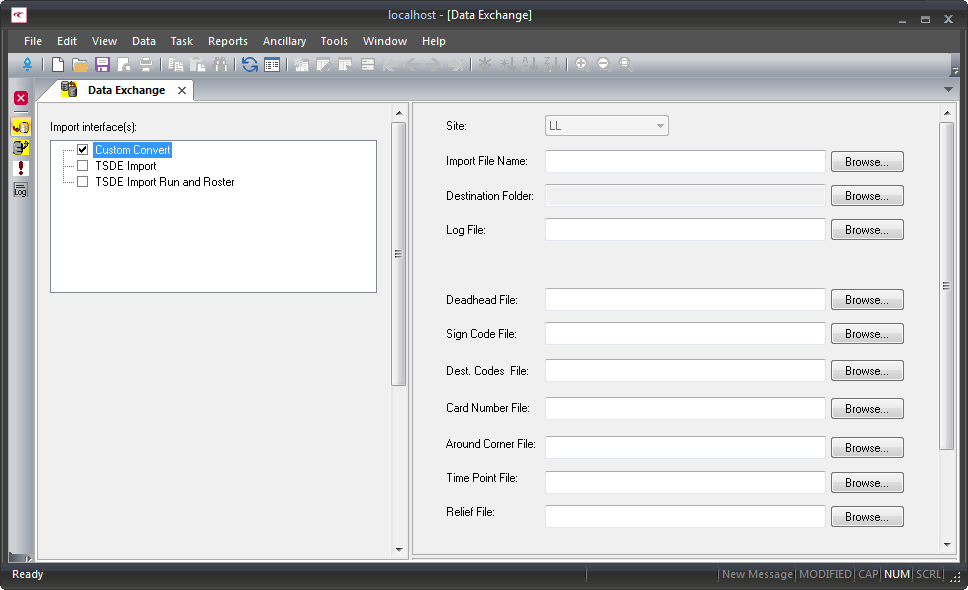Image resolution: width=968 pixels, height=590 pixels.
Task: Check TSDE Import Run and Roster
Action: (x=82, y=182)
